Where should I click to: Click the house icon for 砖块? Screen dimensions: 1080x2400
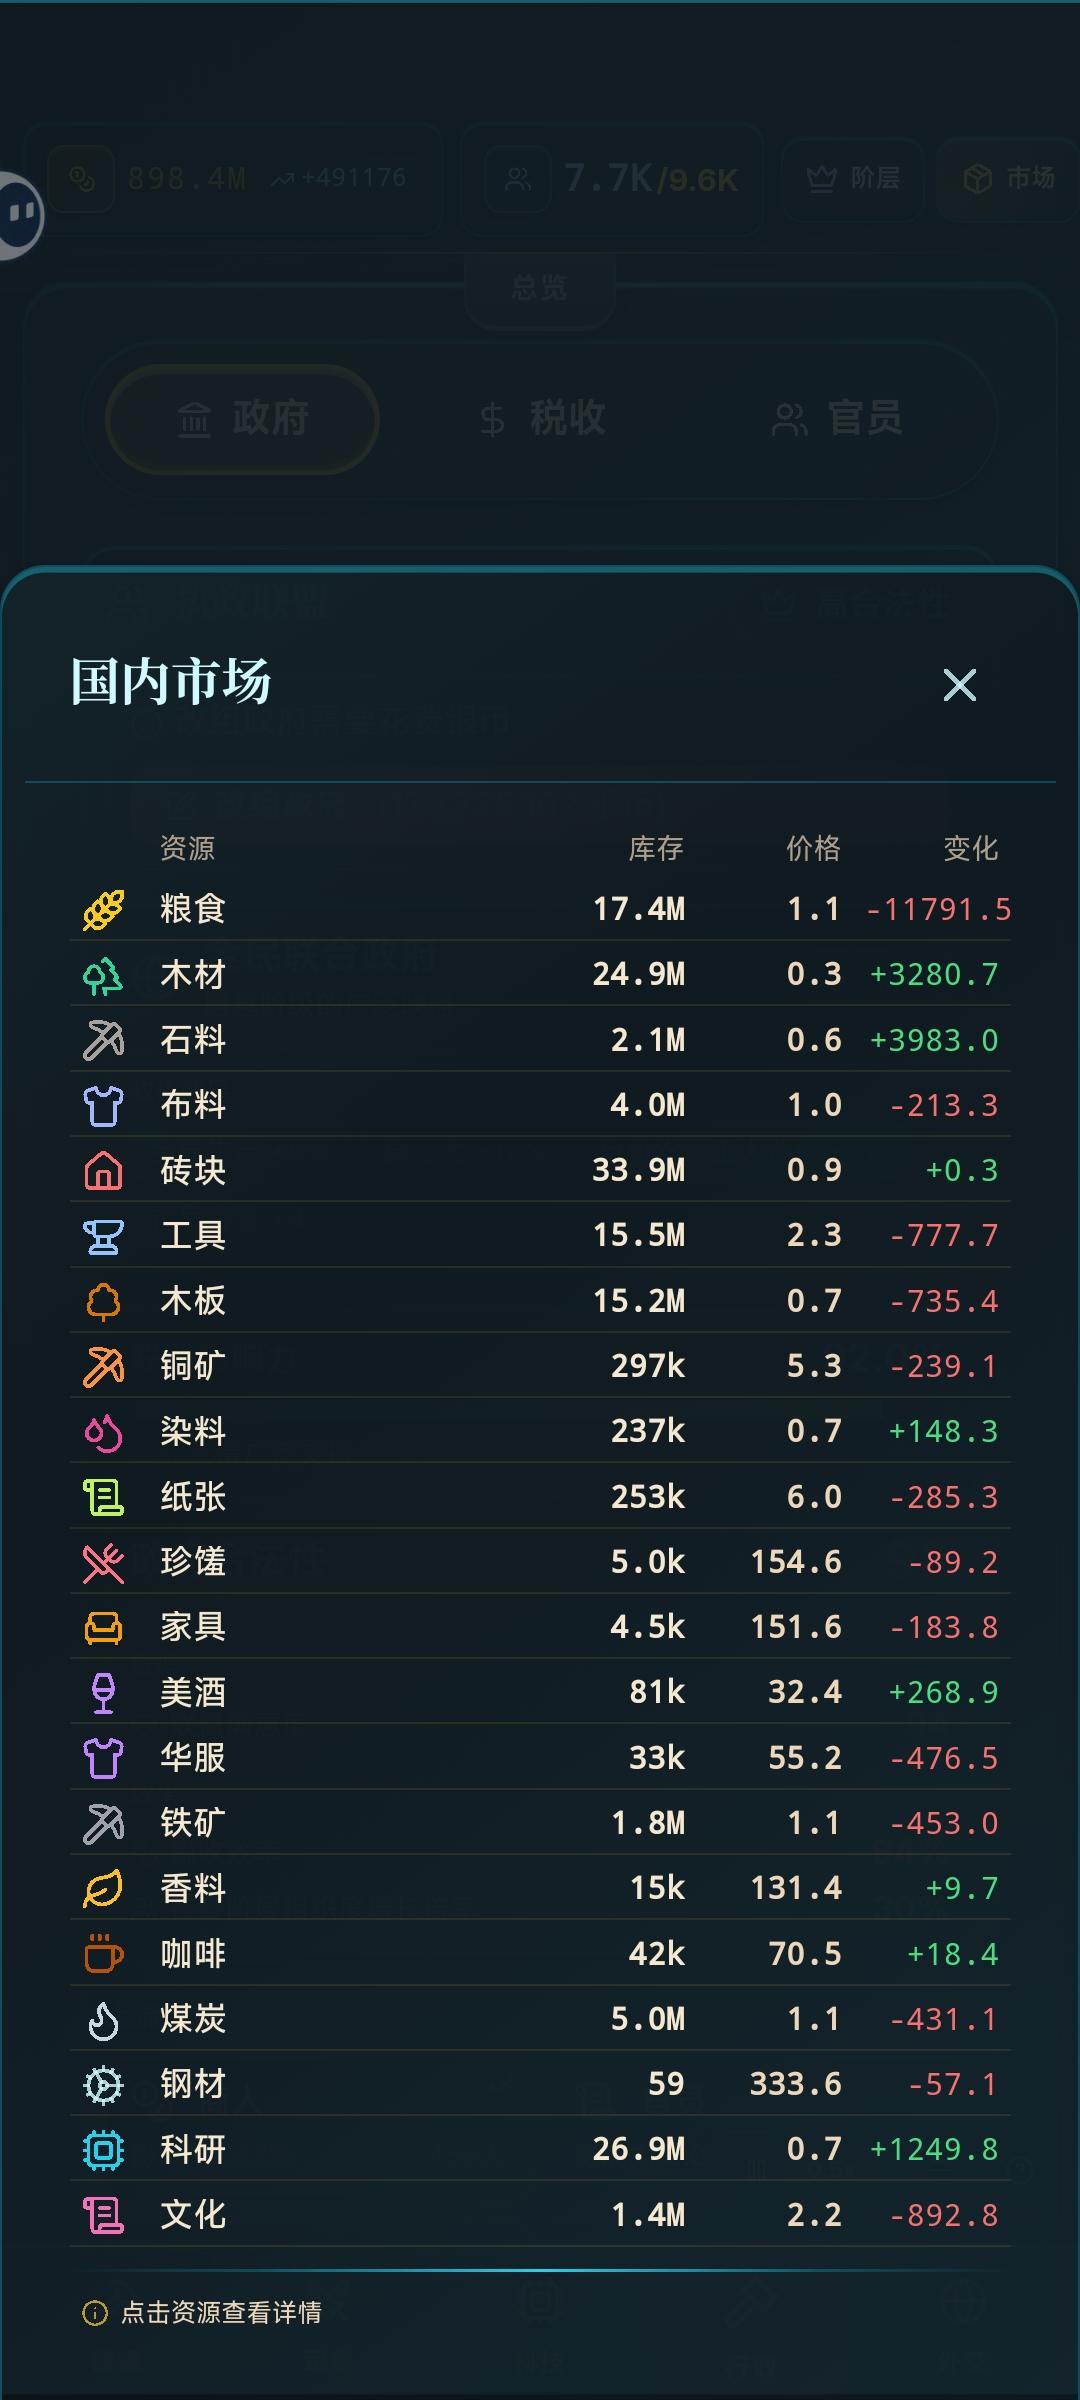point(103,1170)
